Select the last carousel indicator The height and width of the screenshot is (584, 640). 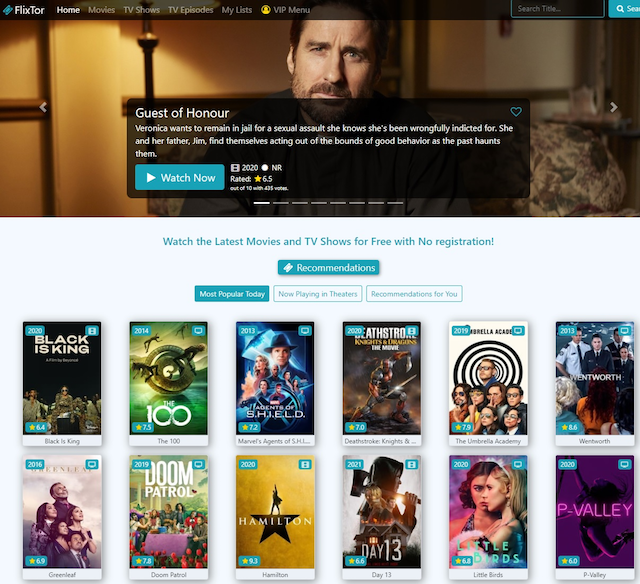coord(395,203)
